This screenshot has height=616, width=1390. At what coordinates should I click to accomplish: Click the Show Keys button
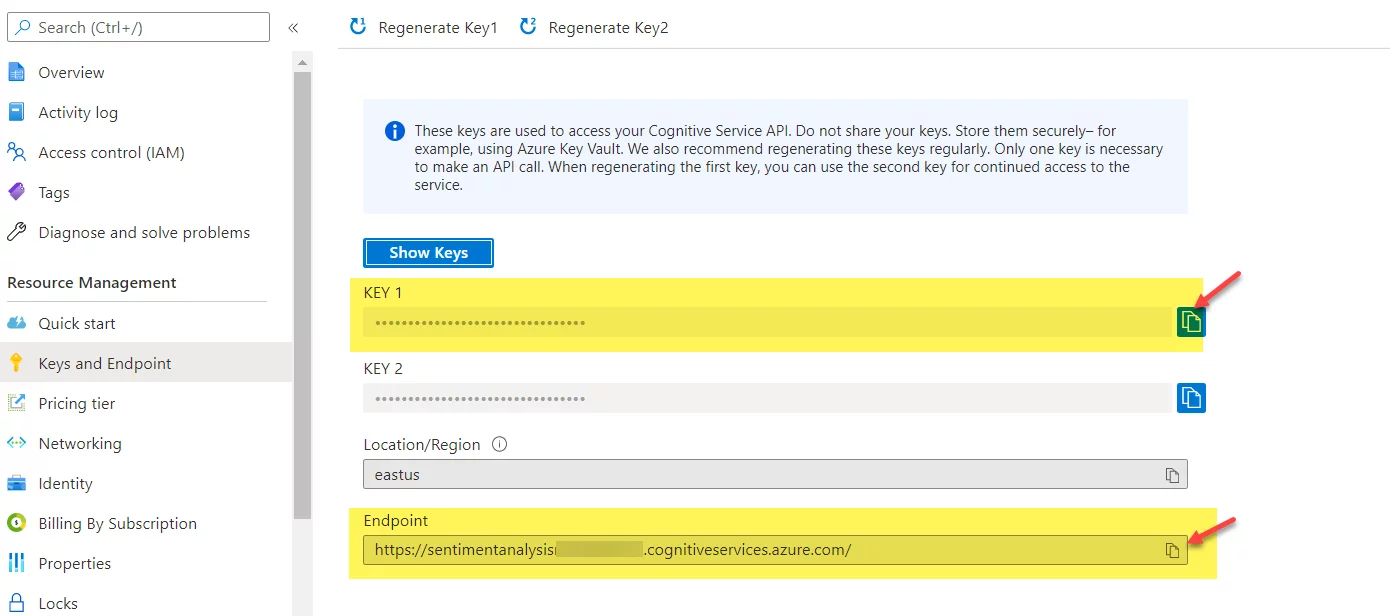[428, 252]
